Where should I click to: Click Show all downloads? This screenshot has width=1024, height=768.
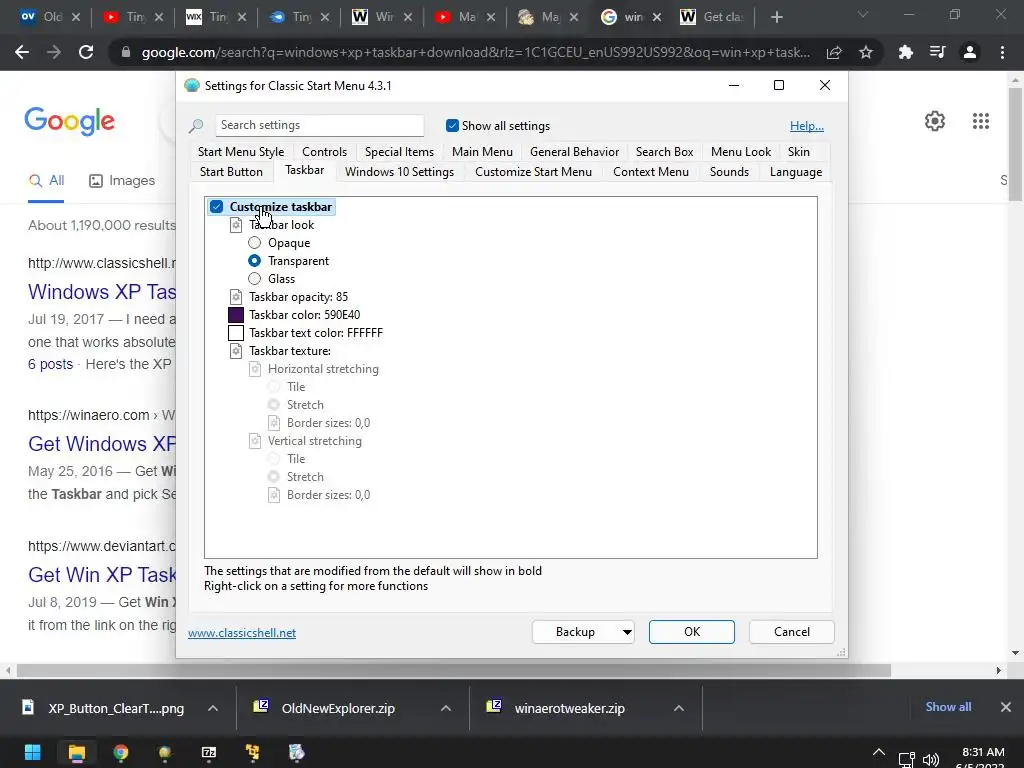(948, 707)
